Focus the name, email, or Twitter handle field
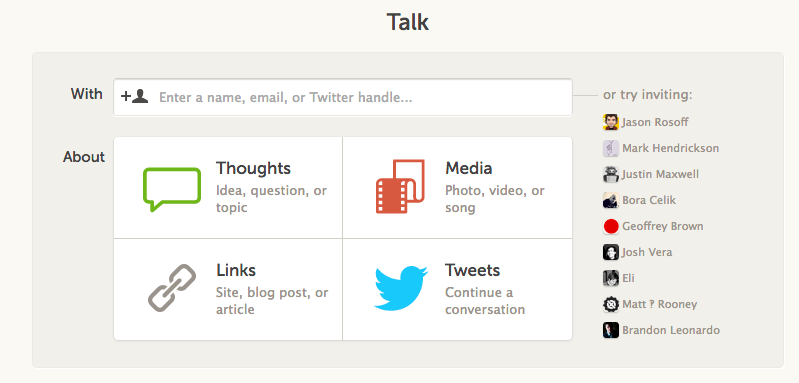 pyautogui.click(x=343, y=97)
